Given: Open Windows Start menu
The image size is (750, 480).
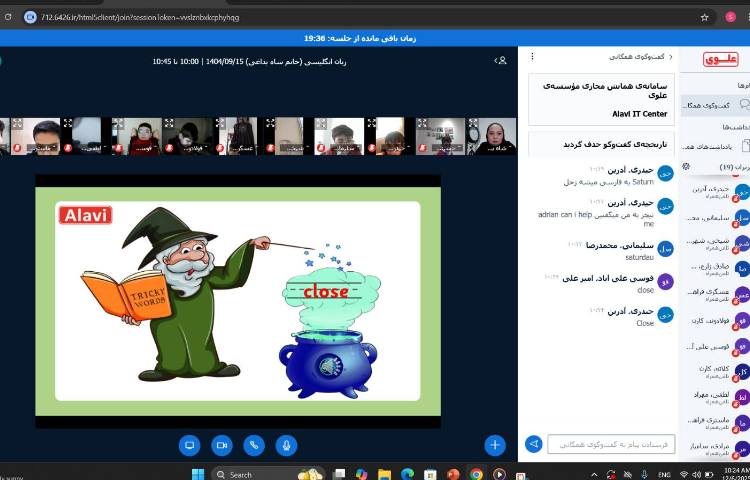Looking at the screenshot, I should [x=197, y=474].
